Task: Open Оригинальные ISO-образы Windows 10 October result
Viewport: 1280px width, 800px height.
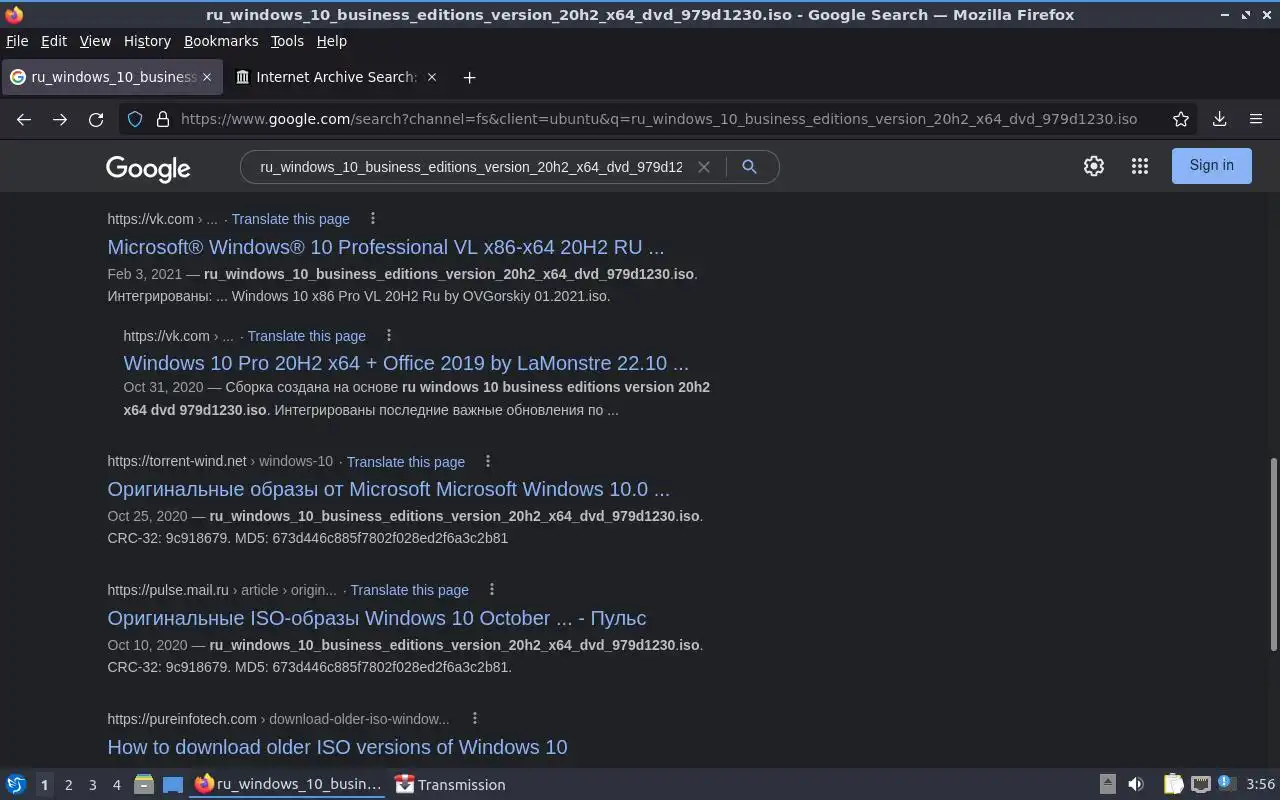Action: [377, 618]
